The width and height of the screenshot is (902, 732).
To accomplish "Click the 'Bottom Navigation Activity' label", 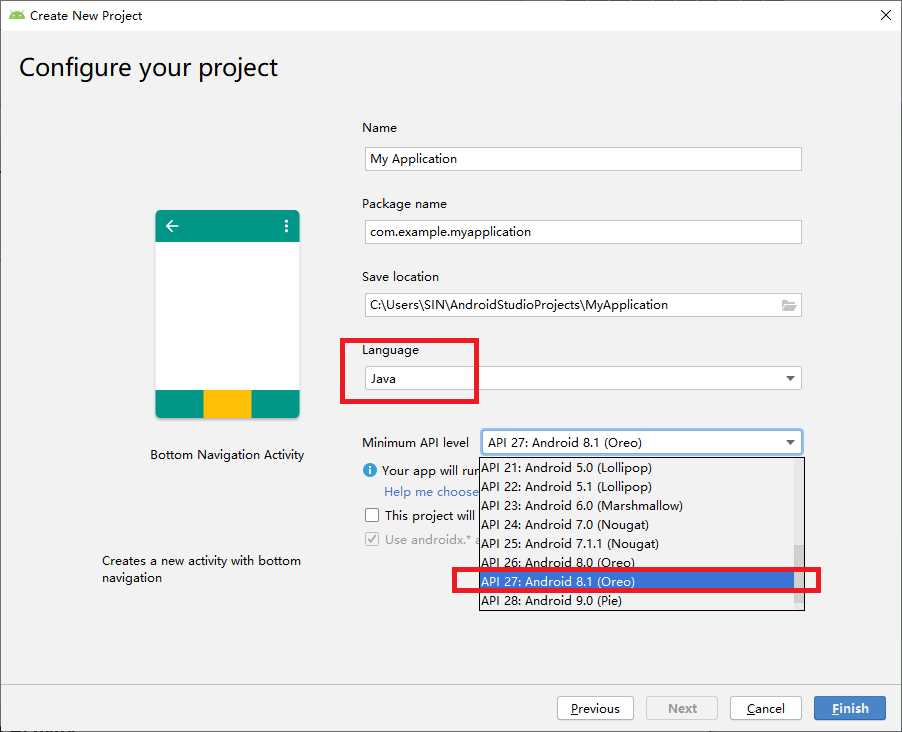I will point(227,455).
